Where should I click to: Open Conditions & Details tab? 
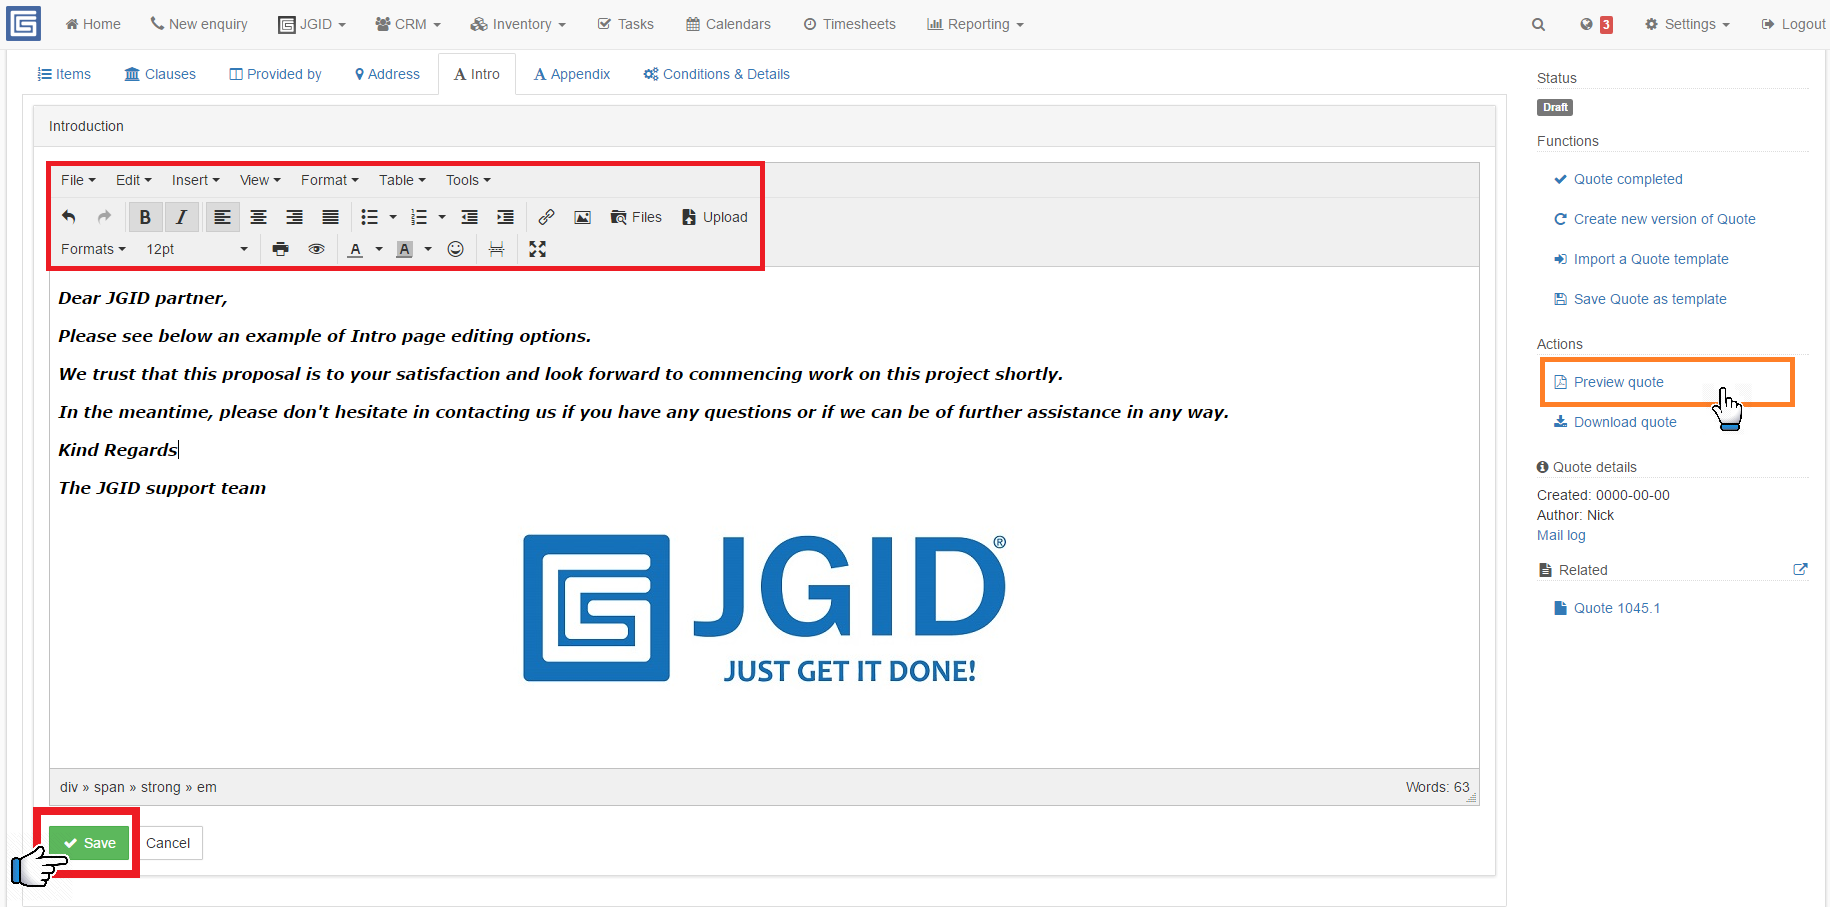pos(716,74)
